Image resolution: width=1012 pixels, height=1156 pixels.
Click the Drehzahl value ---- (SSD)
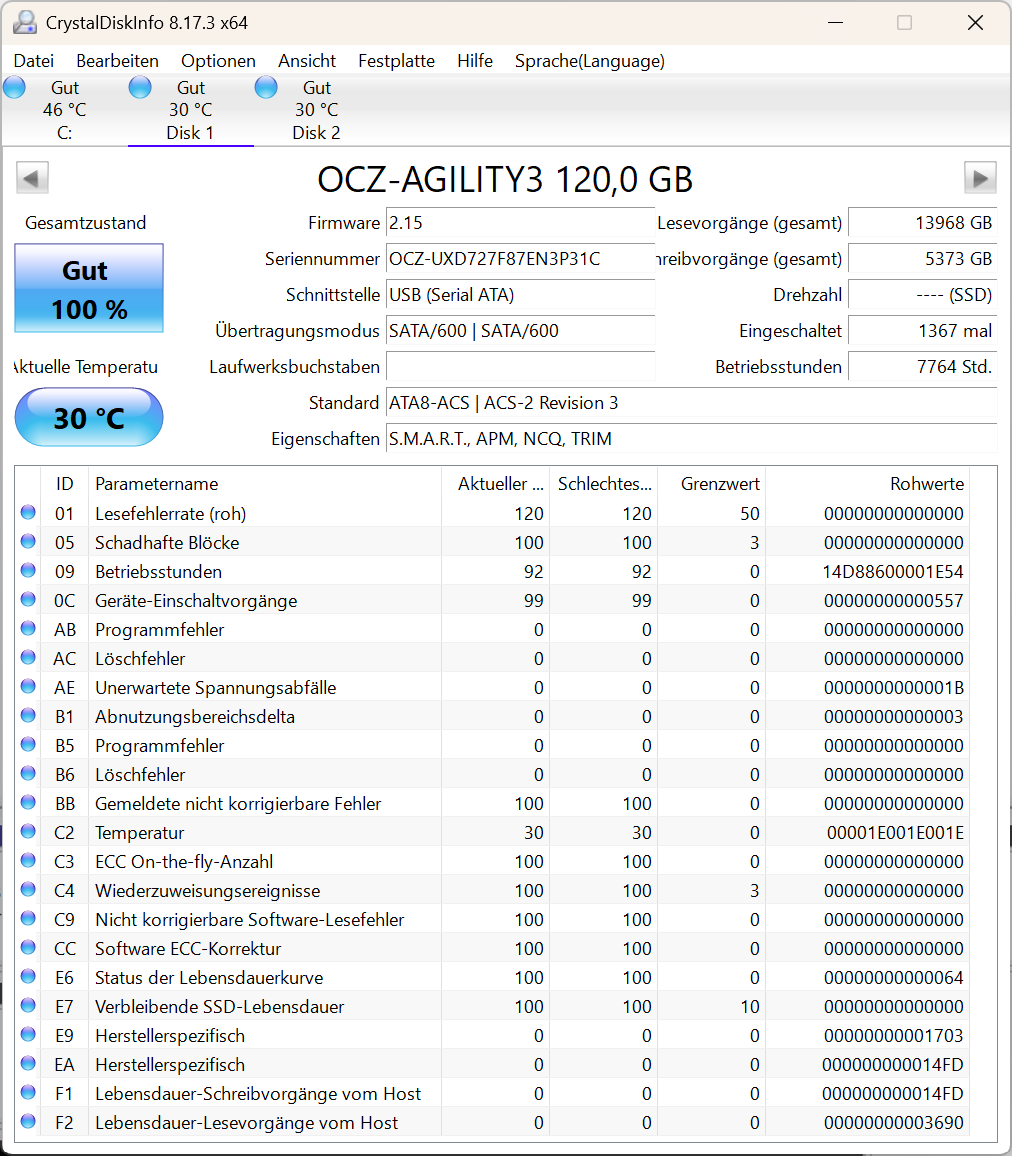(923, 295)
